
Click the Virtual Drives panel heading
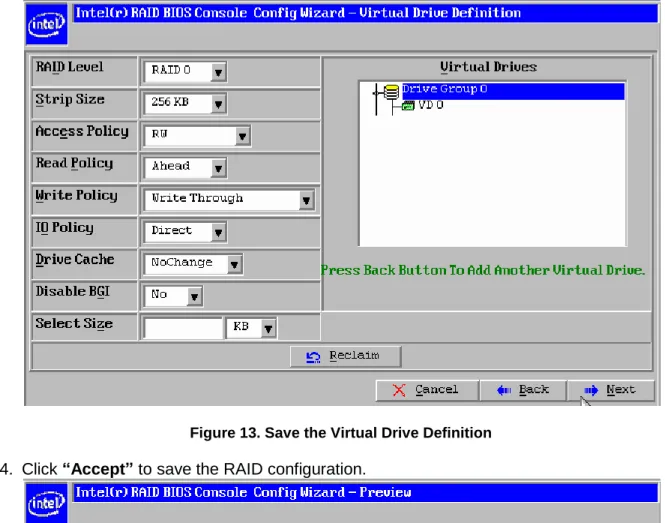pos(488,67)
